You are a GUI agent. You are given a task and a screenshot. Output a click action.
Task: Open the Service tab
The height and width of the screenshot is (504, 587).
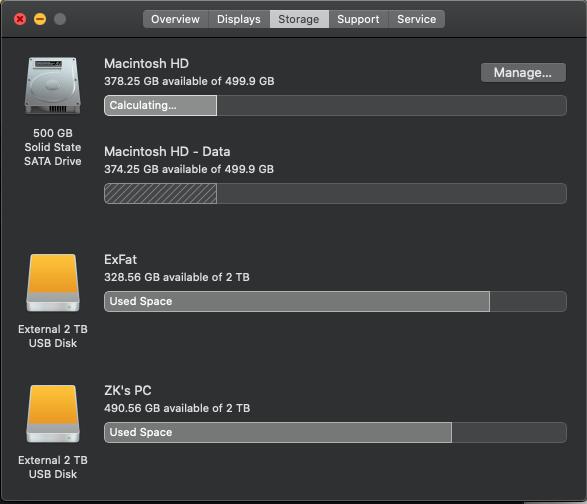(x=417, y=19)
